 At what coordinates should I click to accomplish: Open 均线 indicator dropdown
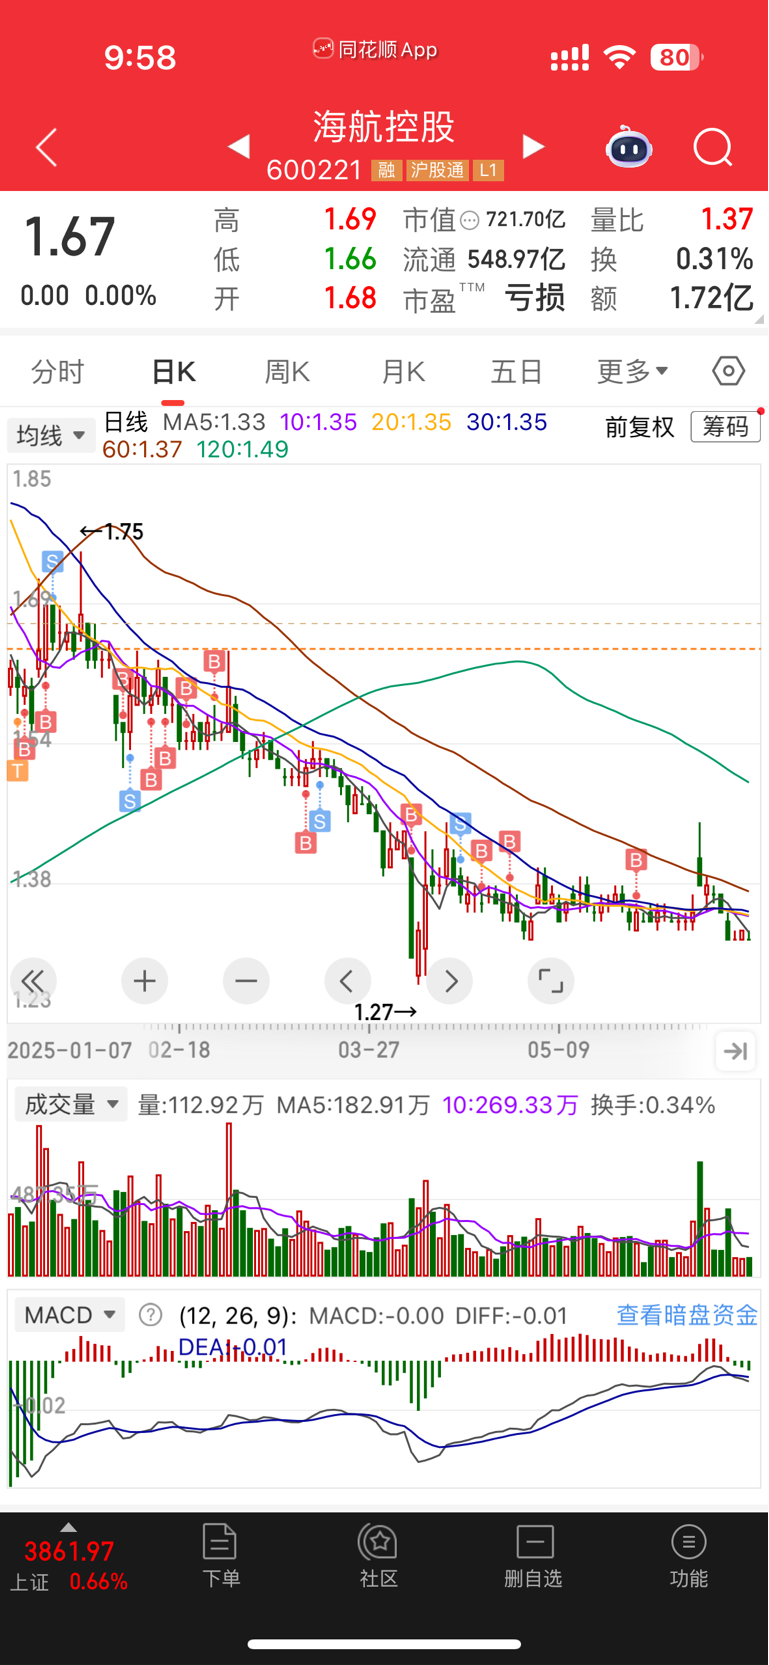(51, 435)
